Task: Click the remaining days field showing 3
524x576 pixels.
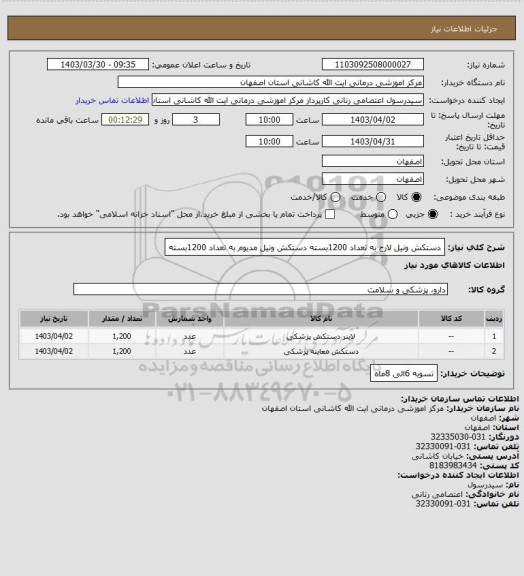Action: [196, 120]
